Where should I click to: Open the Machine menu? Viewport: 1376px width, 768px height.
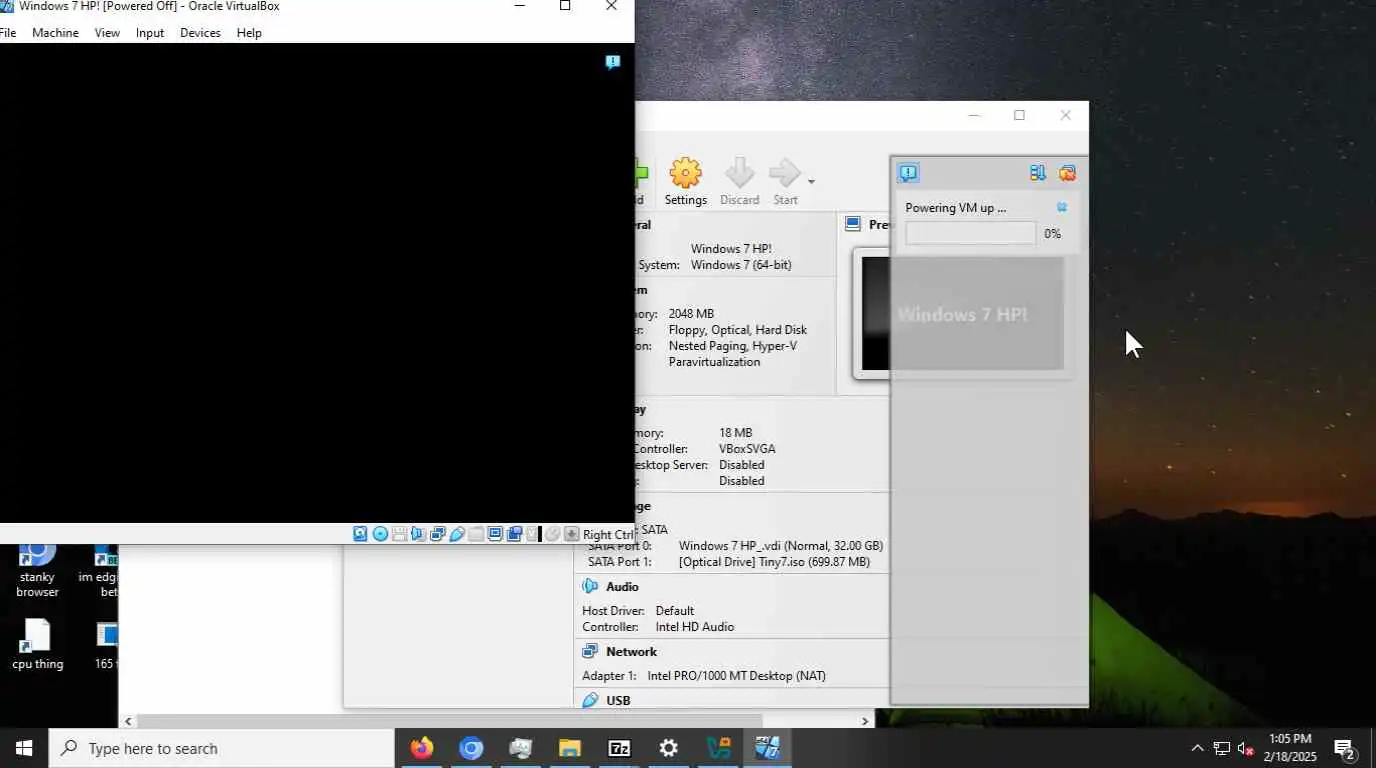(55, 33)
